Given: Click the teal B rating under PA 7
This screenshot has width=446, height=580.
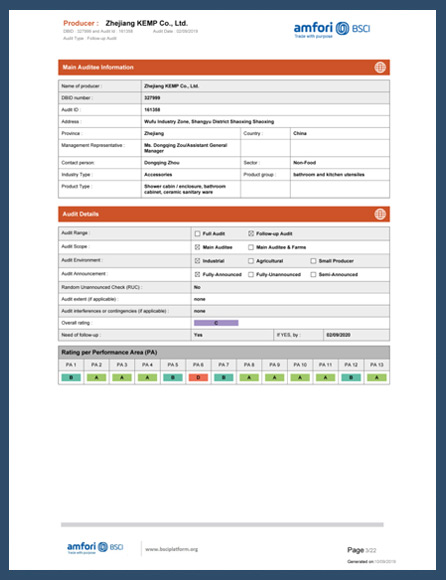Looking at the screenshot, I should click(x=224, y=378).
